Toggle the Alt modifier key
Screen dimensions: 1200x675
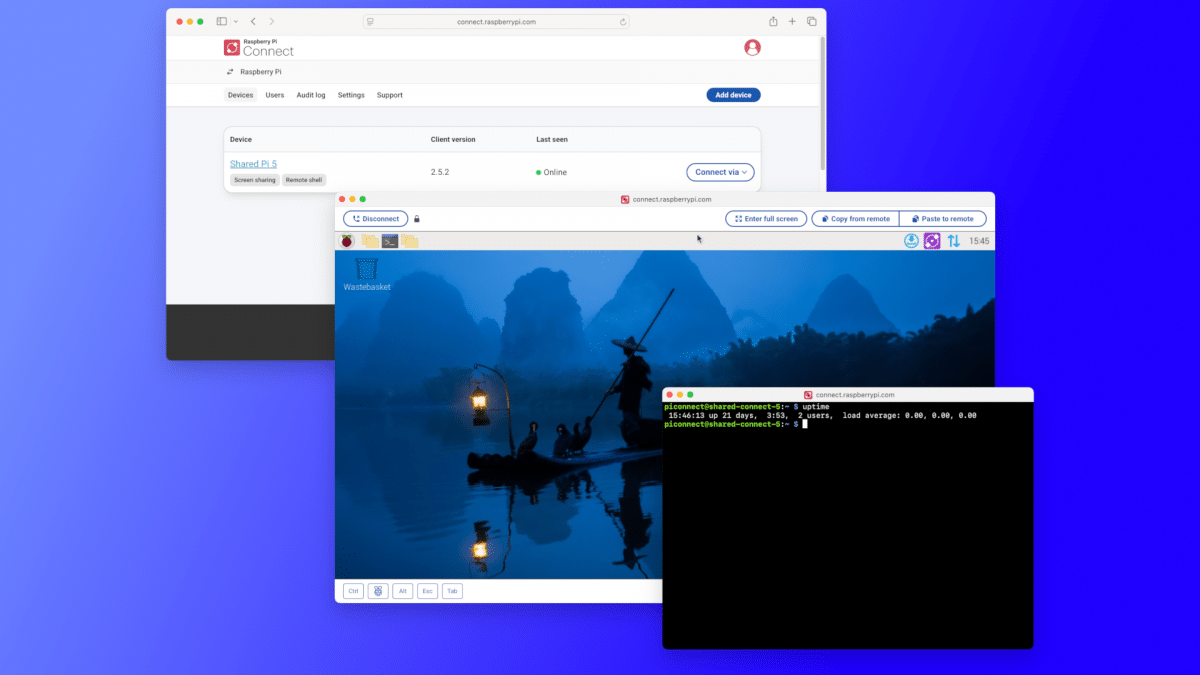click(403, 591)
